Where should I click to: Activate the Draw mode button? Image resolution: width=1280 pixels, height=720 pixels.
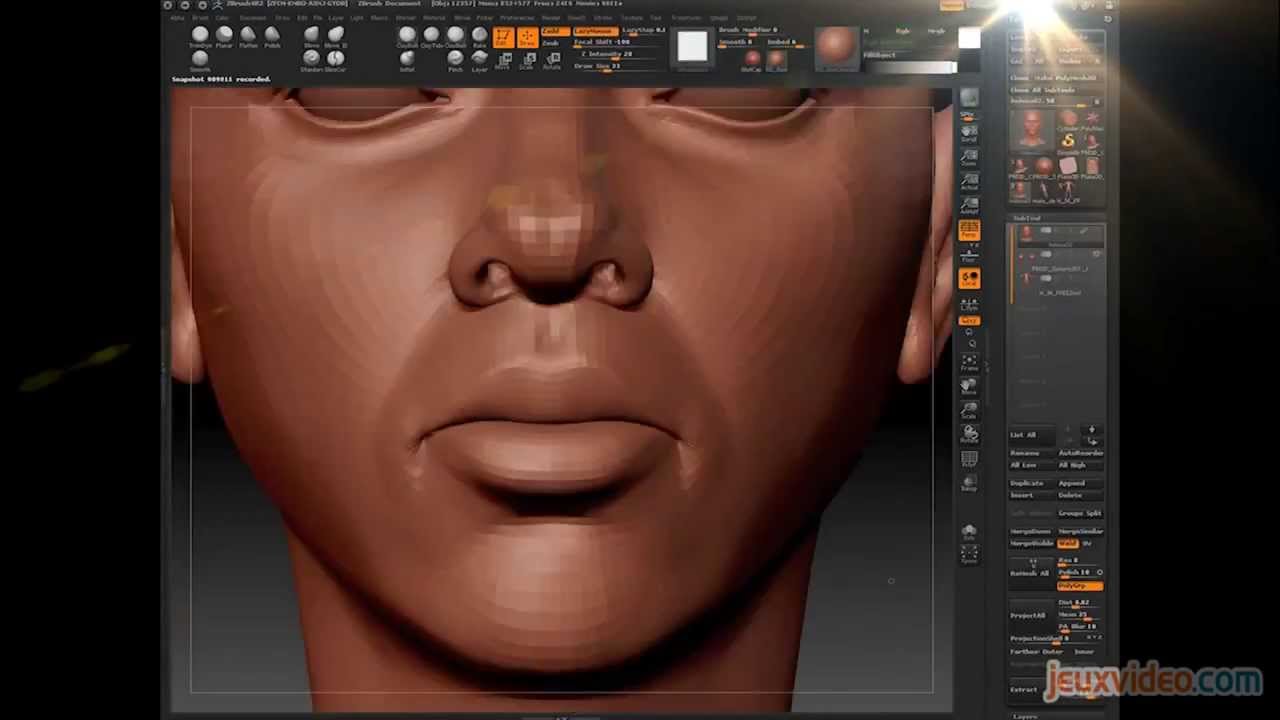pos(527,37)
